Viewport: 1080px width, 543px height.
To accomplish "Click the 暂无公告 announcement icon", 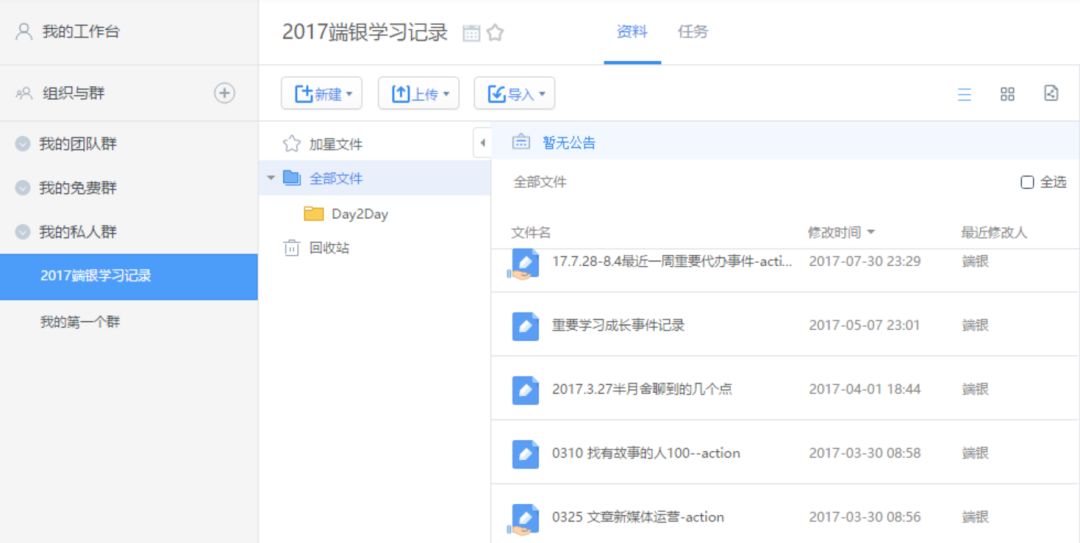I will 521,142.
